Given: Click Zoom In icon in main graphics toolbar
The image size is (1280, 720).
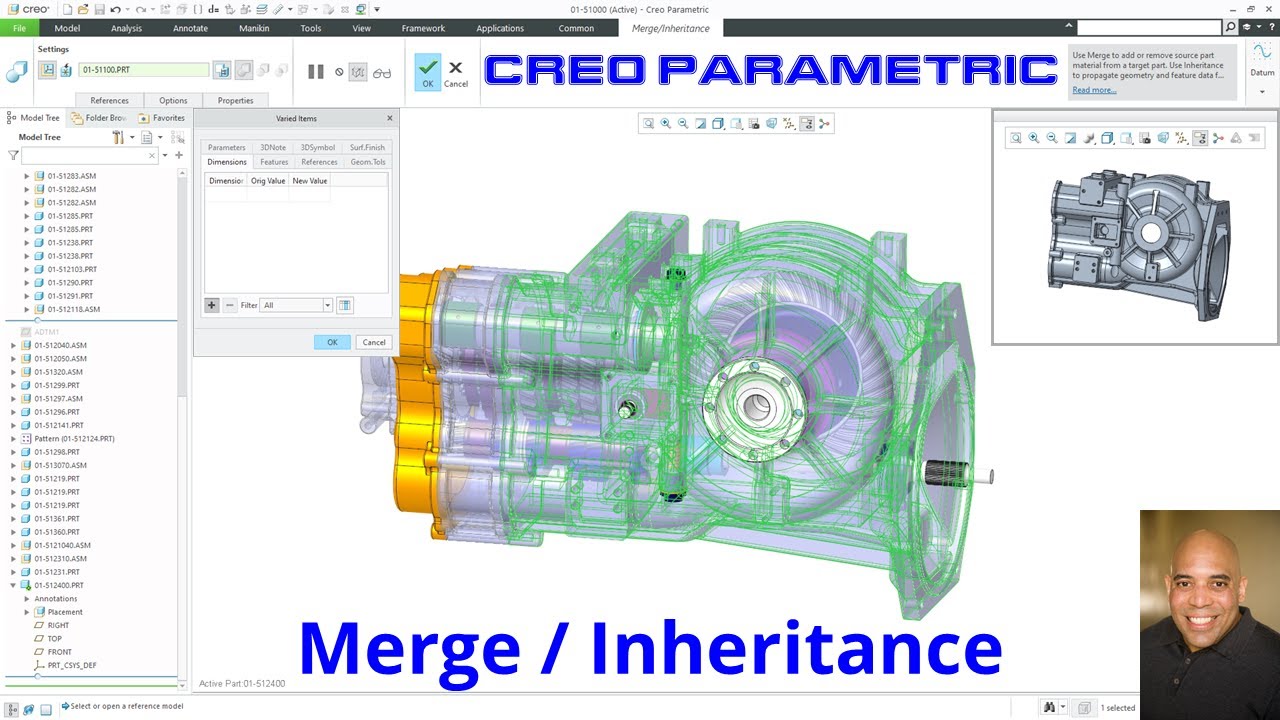Looking at the screenshot, I should tap(666, 123).
